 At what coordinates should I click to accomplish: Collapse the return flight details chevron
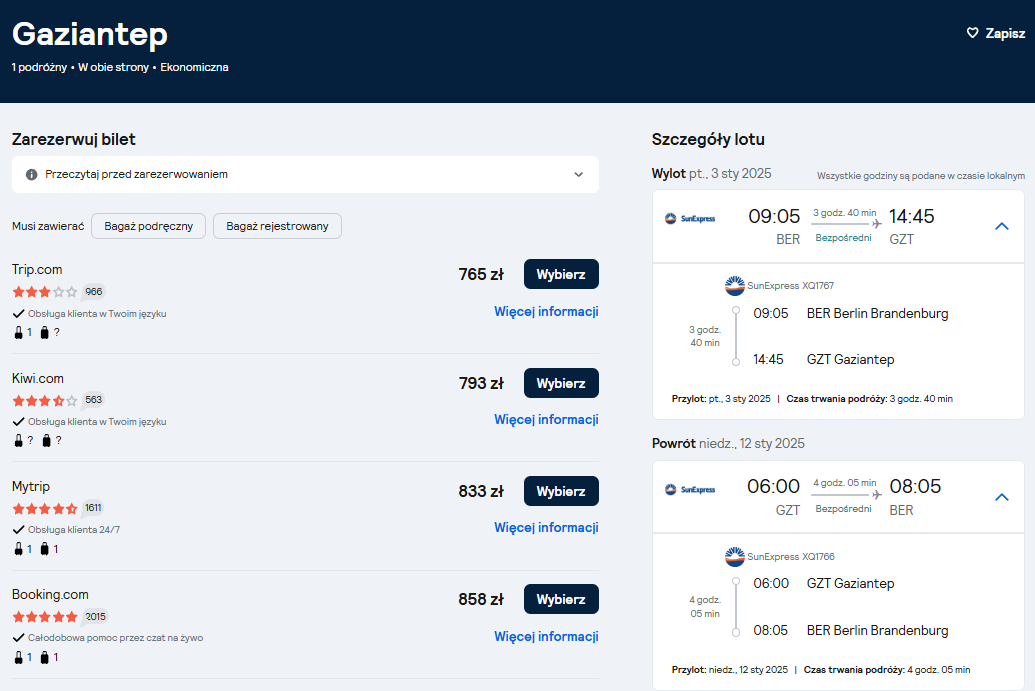[1001, 497]
